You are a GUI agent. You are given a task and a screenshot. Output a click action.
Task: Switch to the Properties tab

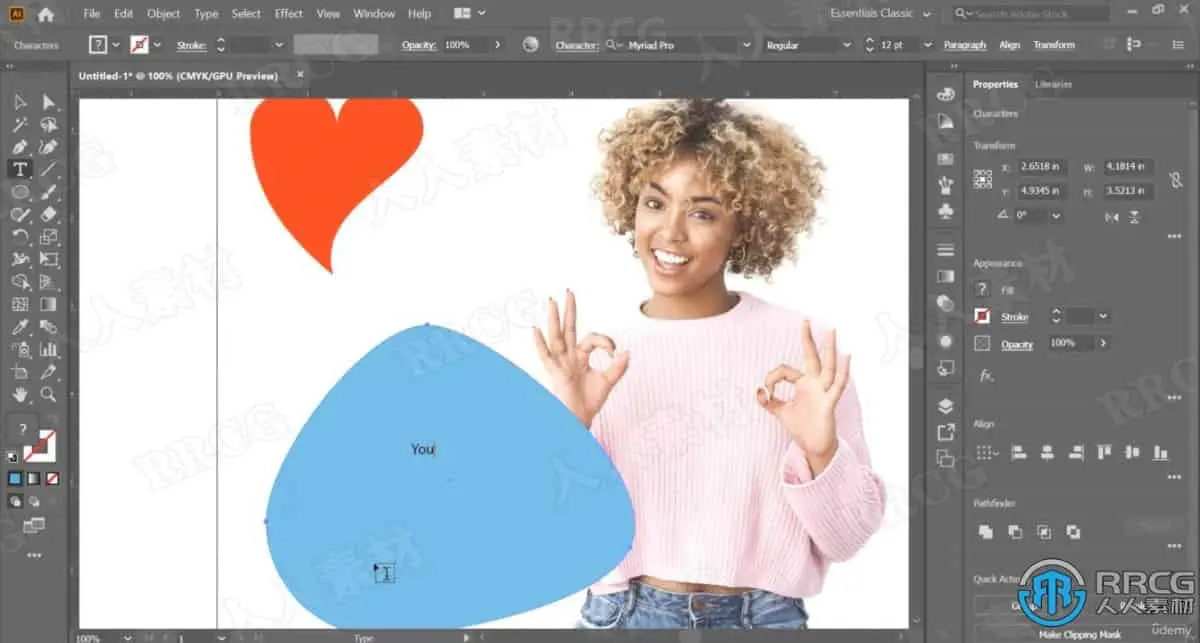tap(995, 85)
